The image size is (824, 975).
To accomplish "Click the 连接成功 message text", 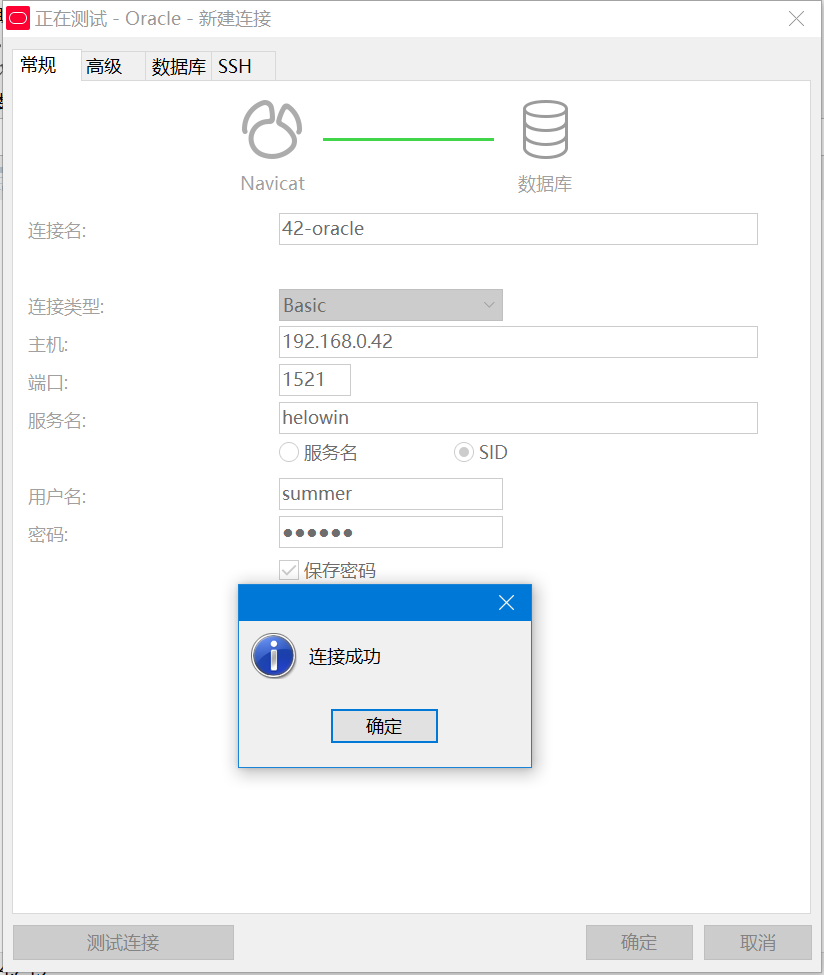I will [345, 657].
